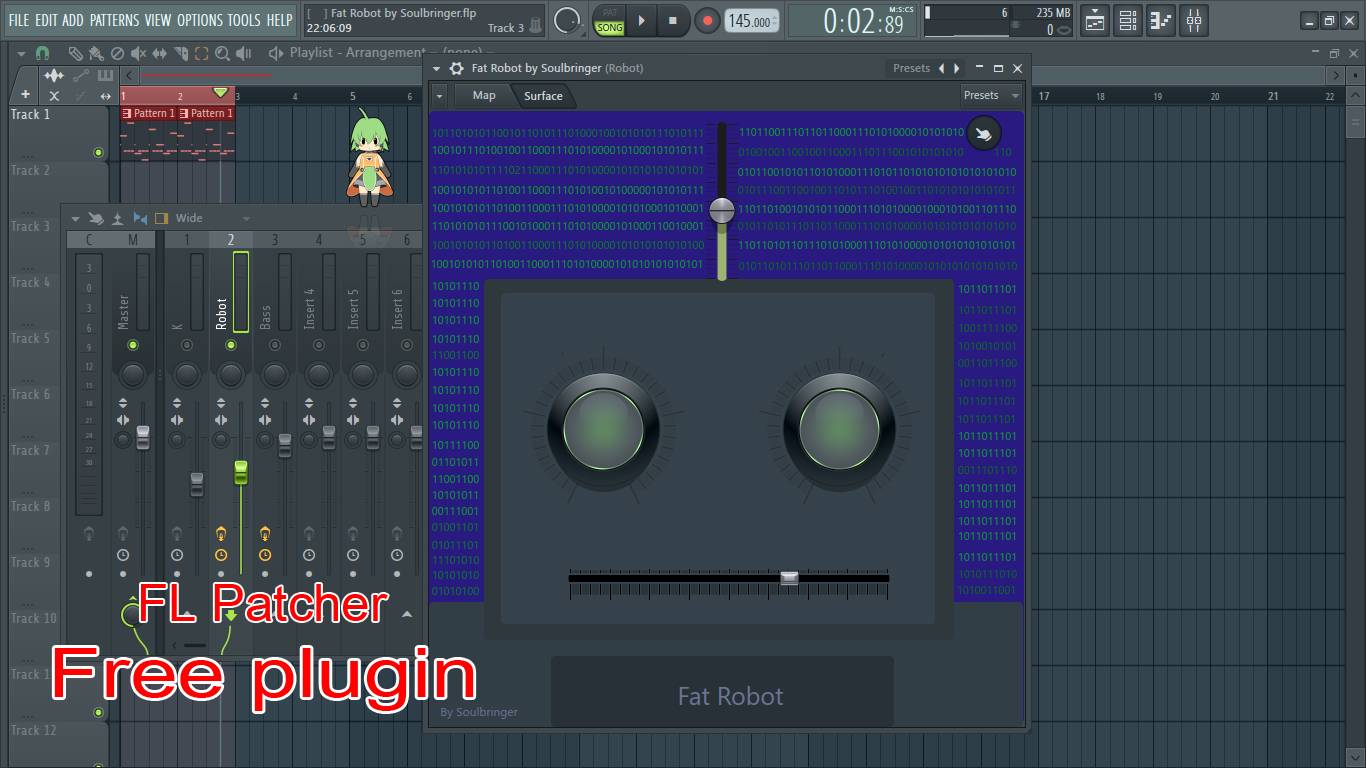Select the Slip tool in the playlist toolbar
Viewport: 1366px width, 768px height.
[x=160, y=53]
